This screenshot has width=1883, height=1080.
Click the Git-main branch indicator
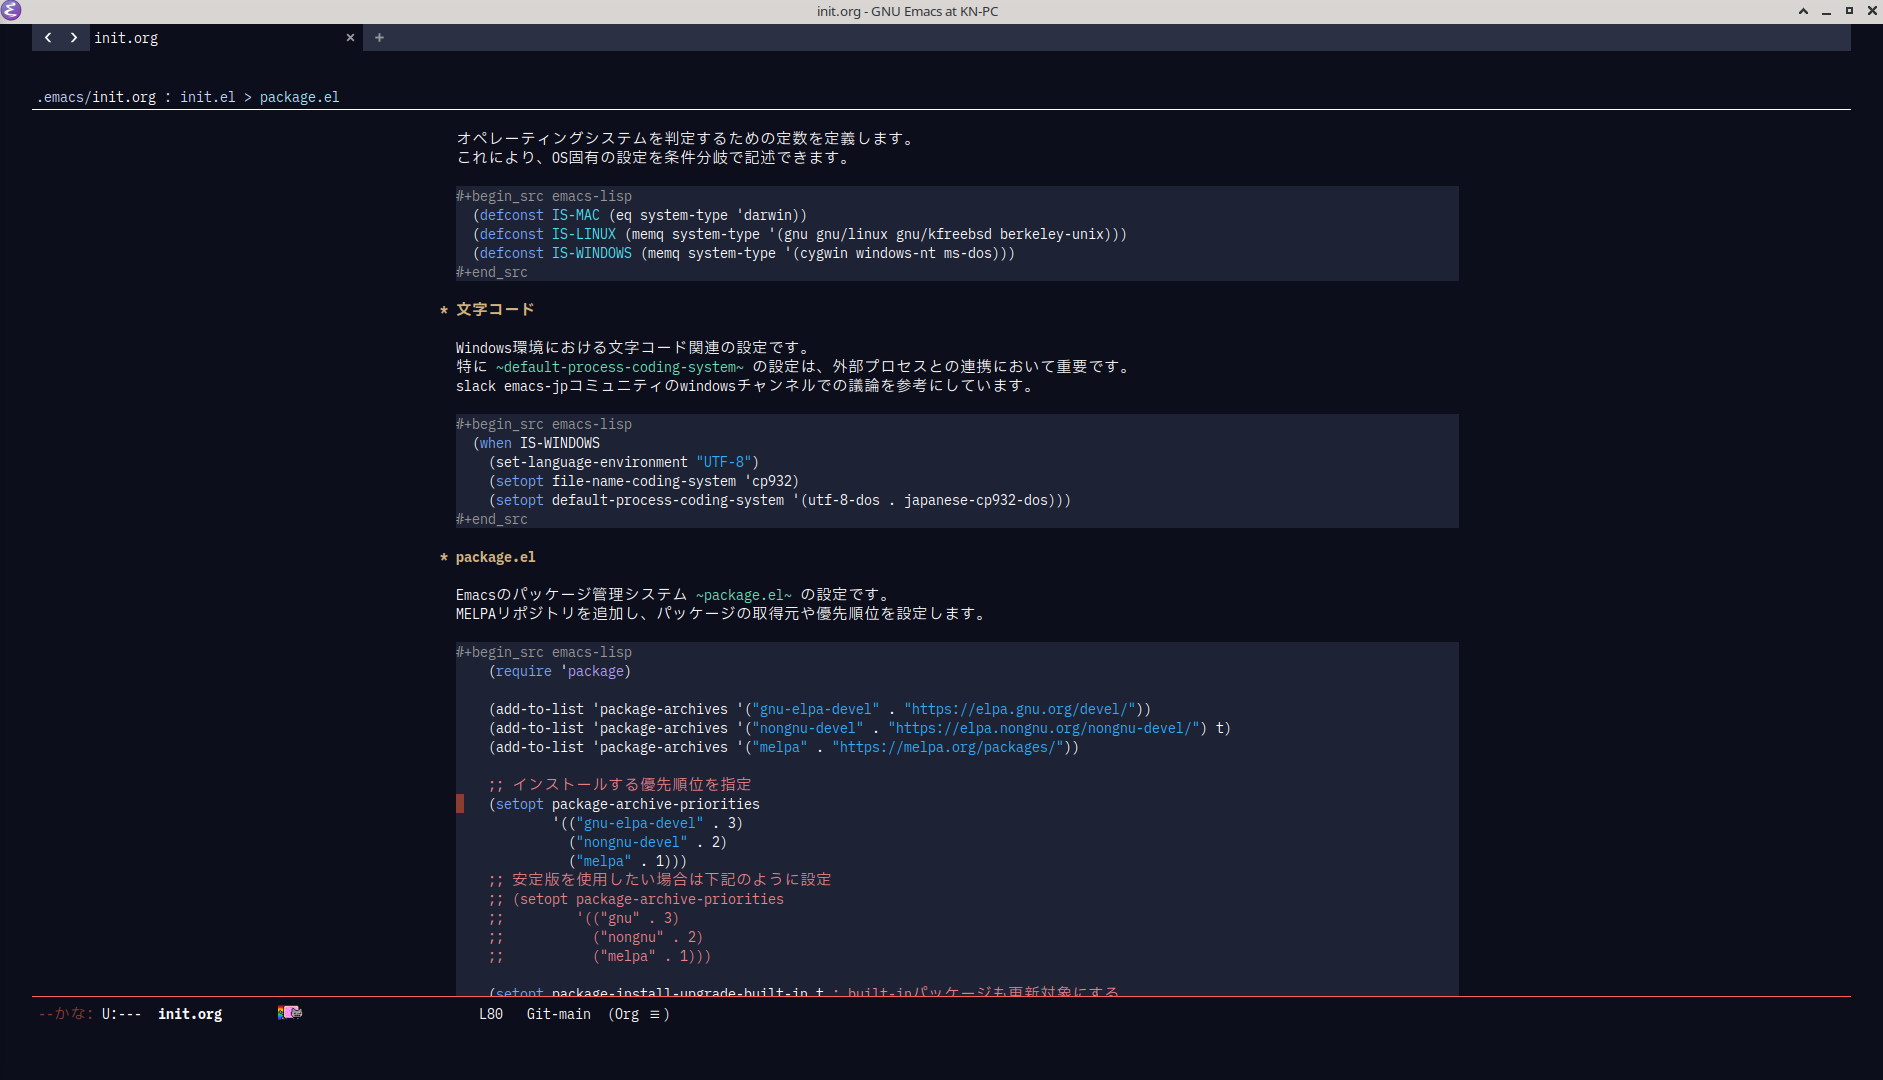(x=559, y=1014)
